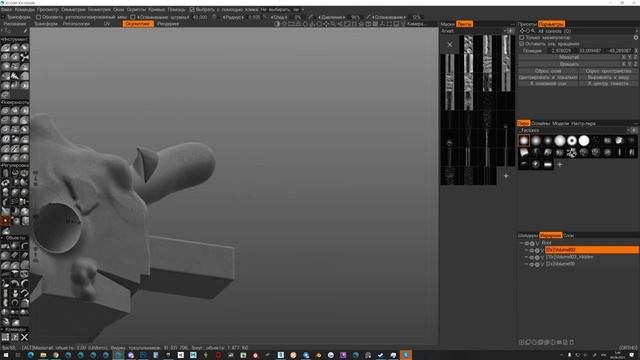Switch to the Шейдеры tab
The width and height of the screenshot is (640, 360).
coord(528,236)
